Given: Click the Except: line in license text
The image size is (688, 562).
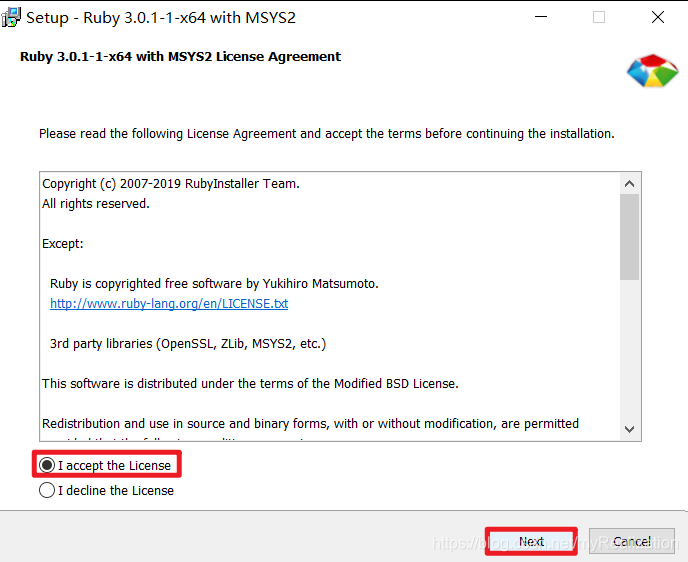Looking at the screenshot, I should [63, 243].
